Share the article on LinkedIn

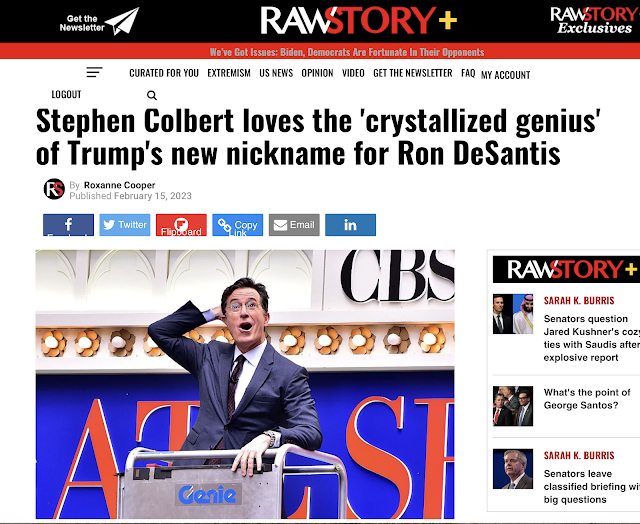click(x=351, y=225)
